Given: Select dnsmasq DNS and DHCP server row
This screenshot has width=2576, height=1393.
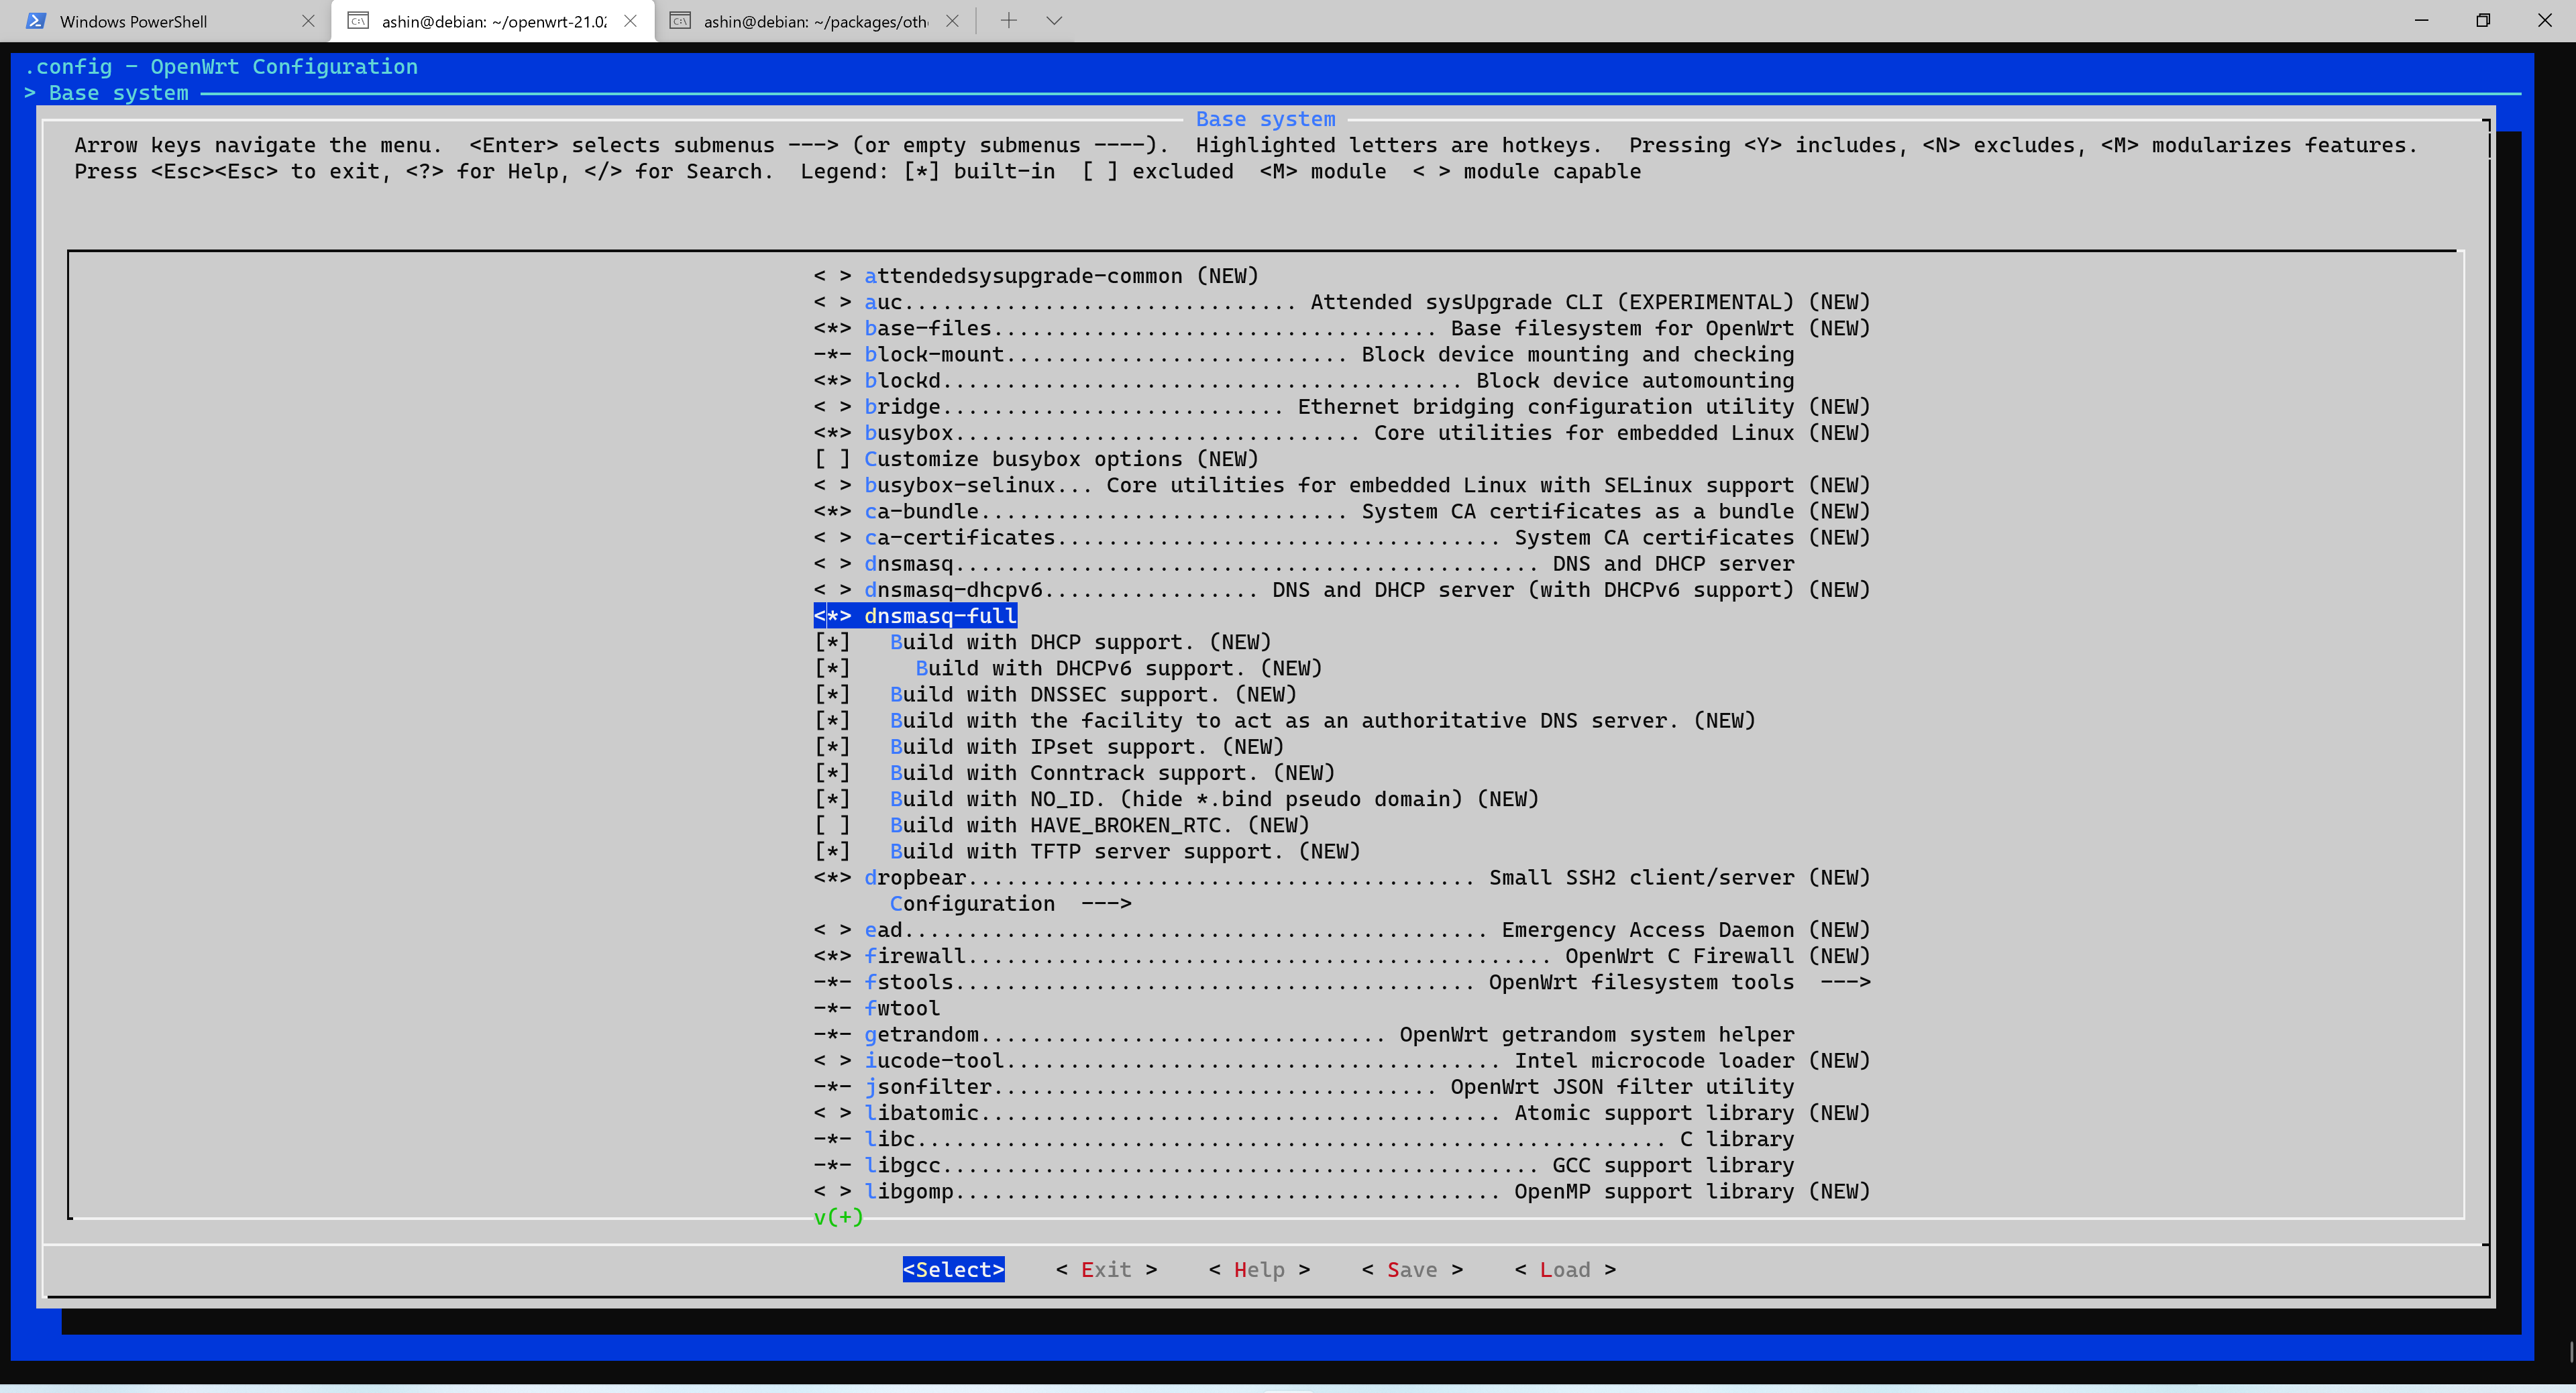Looking at the screenshot, I should [1304, 564].
